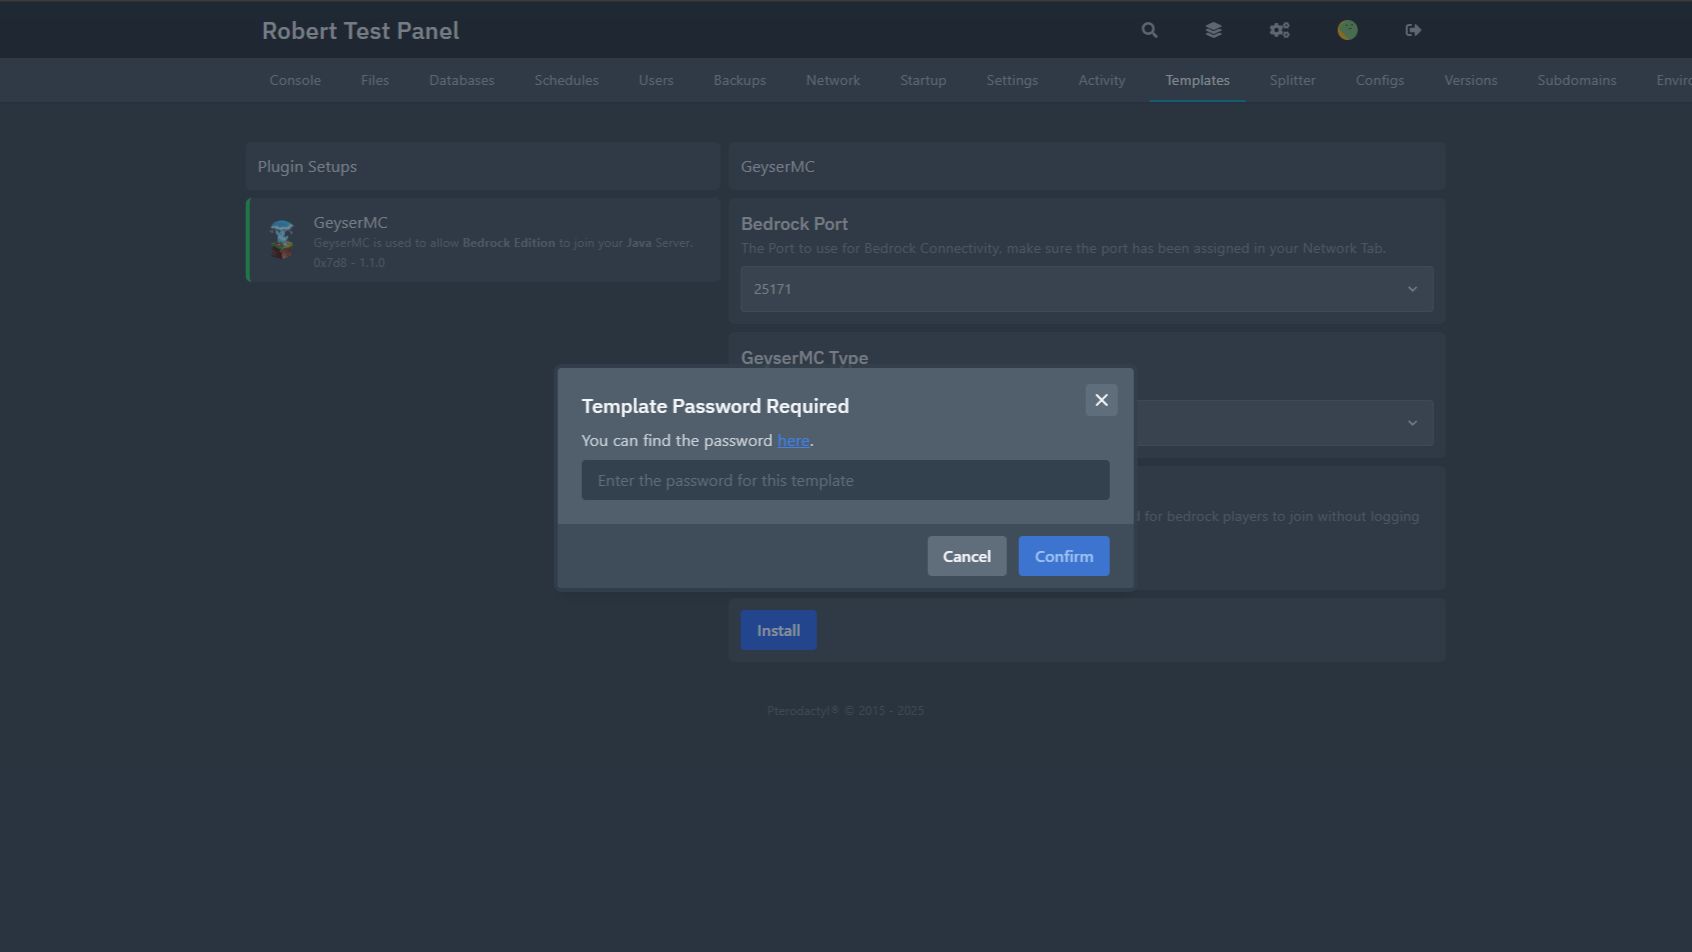Close the password dialog with X
Viewport: 1692px width, 952px height.
(1101, 400)
